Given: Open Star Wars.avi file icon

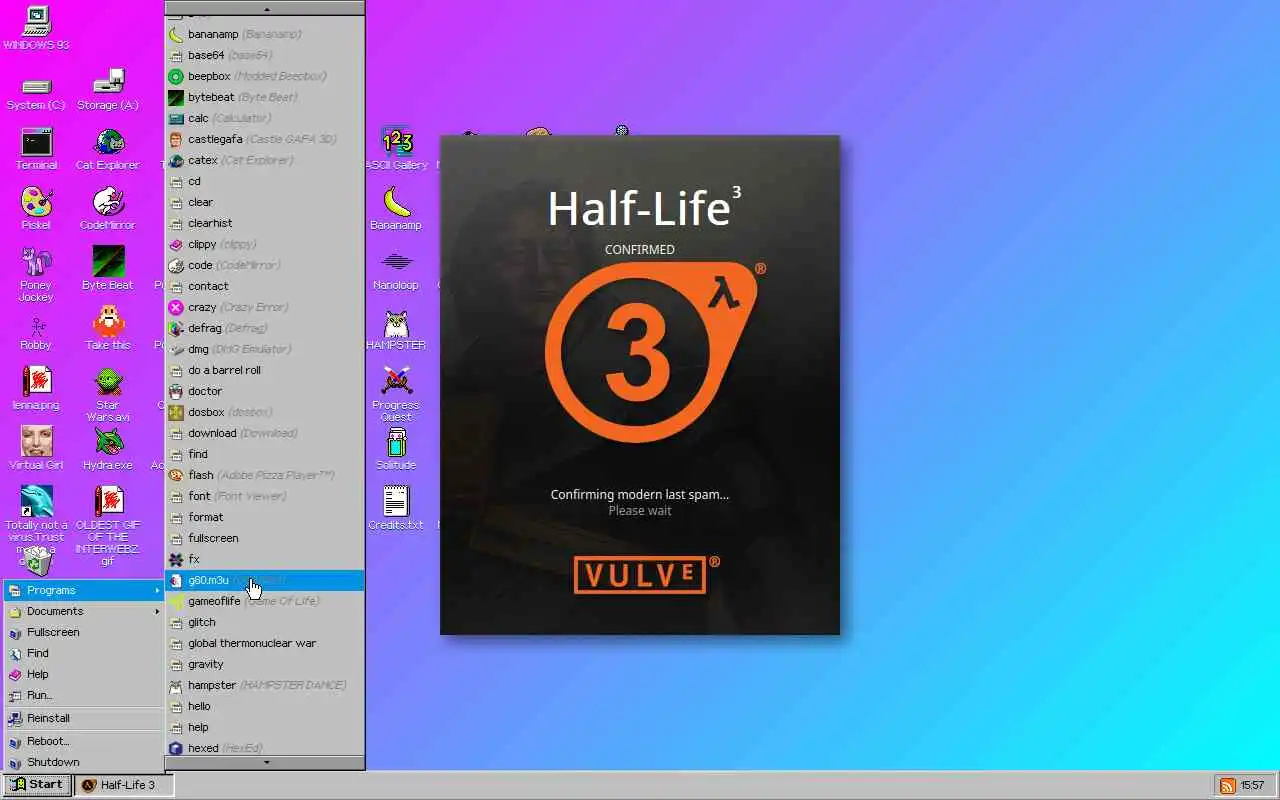Looking at the screenshot, I should click(108, 395).
